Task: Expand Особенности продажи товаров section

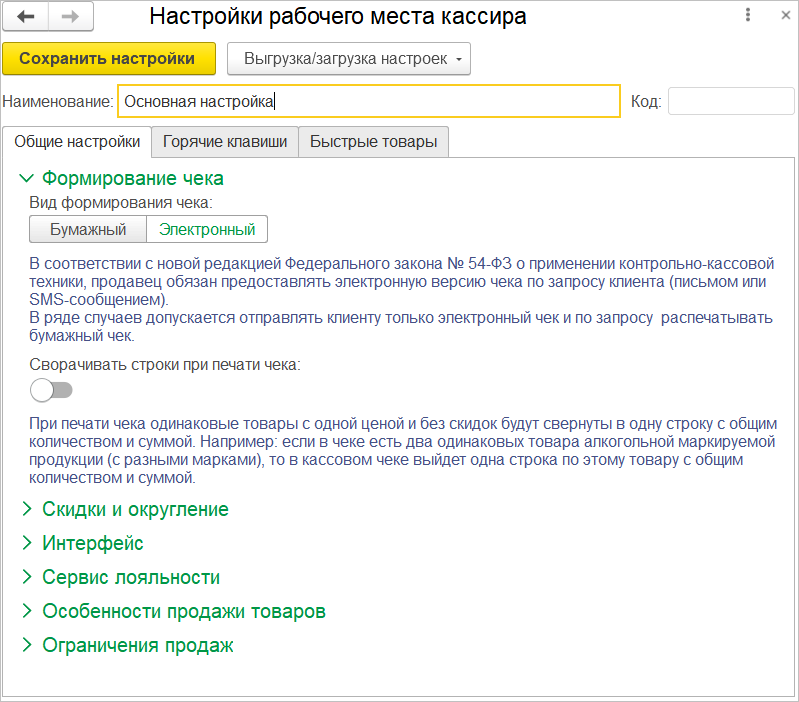Action: click(174, 611)
